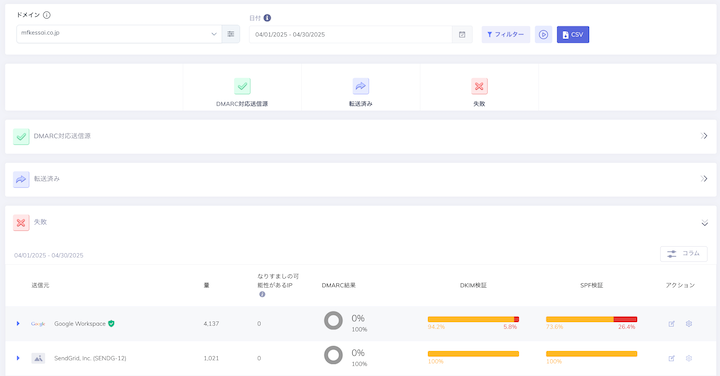Open the calendar picker icon
This screenshot has height=376, width=720.
coord(462,34)
